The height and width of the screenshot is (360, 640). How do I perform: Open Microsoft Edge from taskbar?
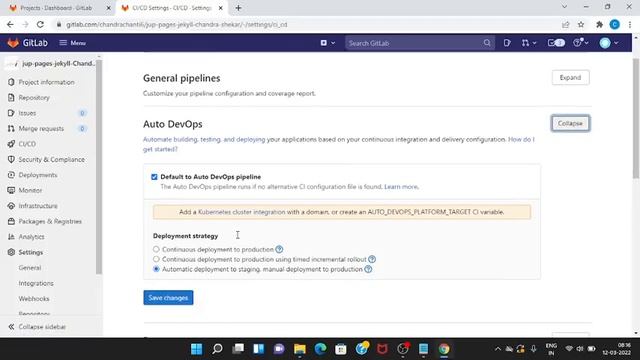pos(320,349)
